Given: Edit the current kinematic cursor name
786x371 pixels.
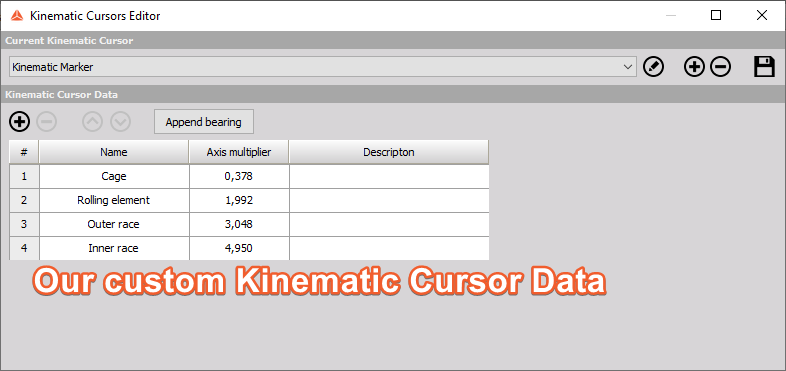Looking at the screenshot, I should pos(653,67).
